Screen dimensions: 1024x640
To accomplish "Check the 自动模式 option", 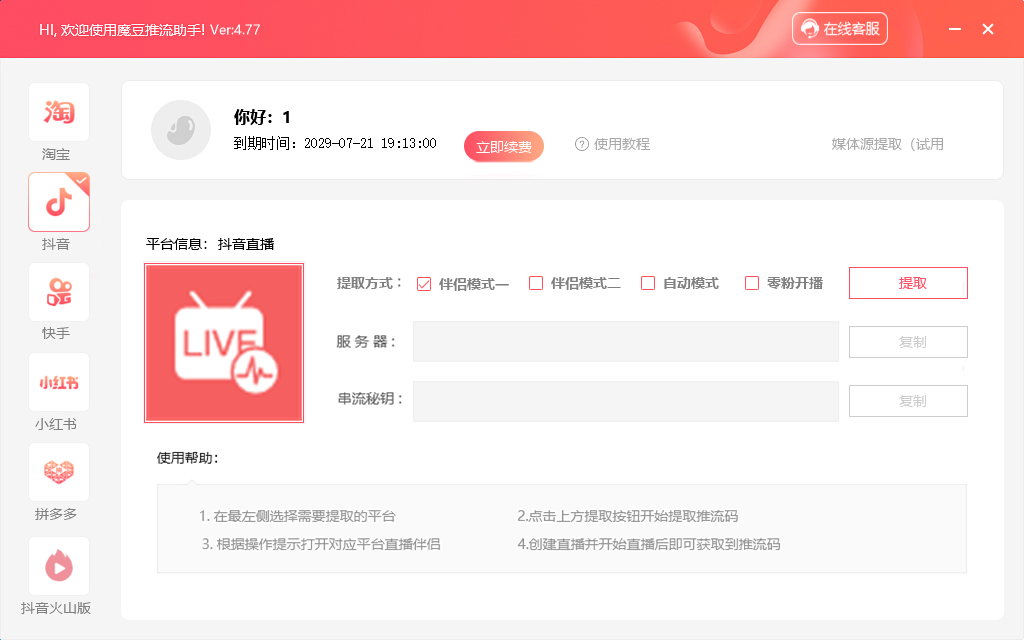I will [x=648, y=283].
